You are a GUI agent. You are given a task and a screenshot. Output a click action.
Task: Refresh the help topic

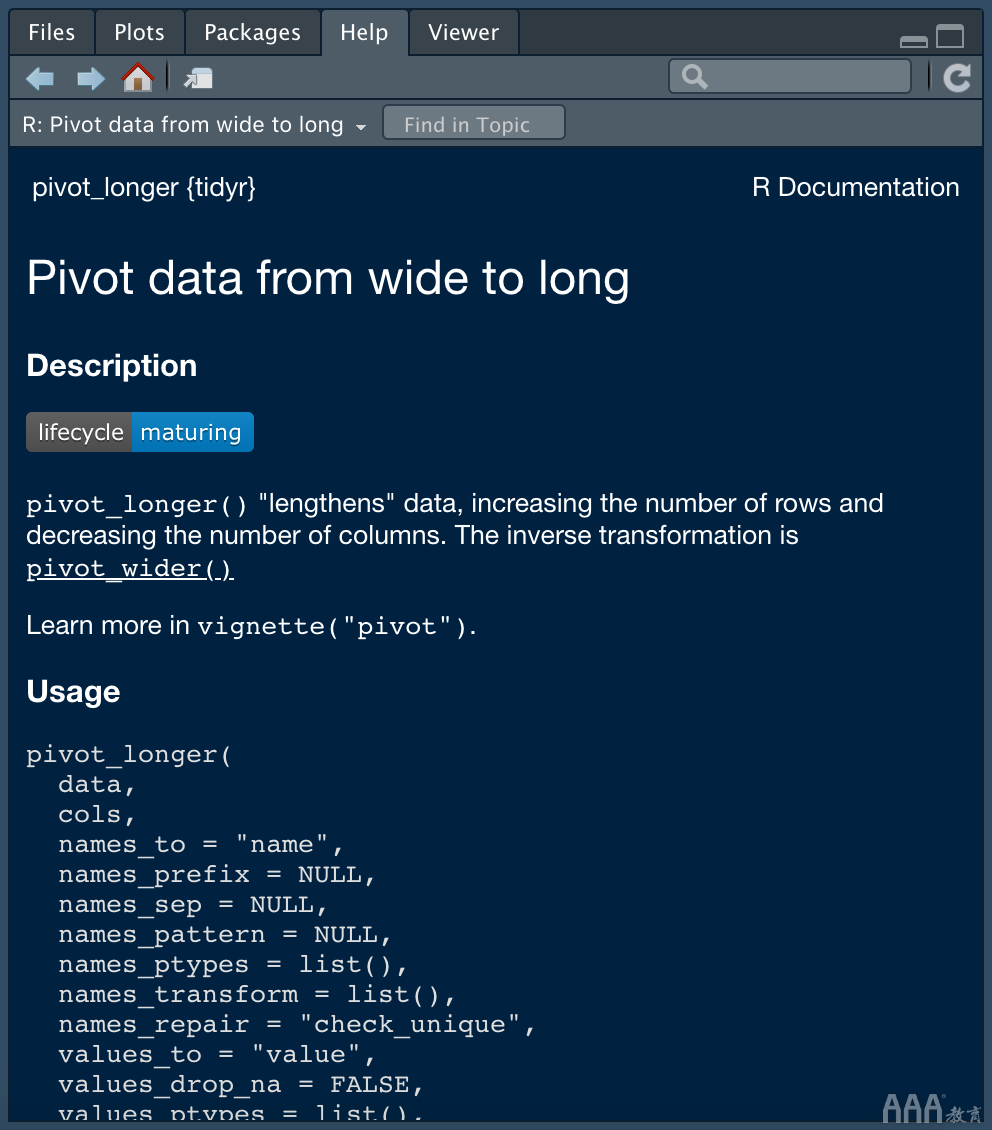click(957, 77)
